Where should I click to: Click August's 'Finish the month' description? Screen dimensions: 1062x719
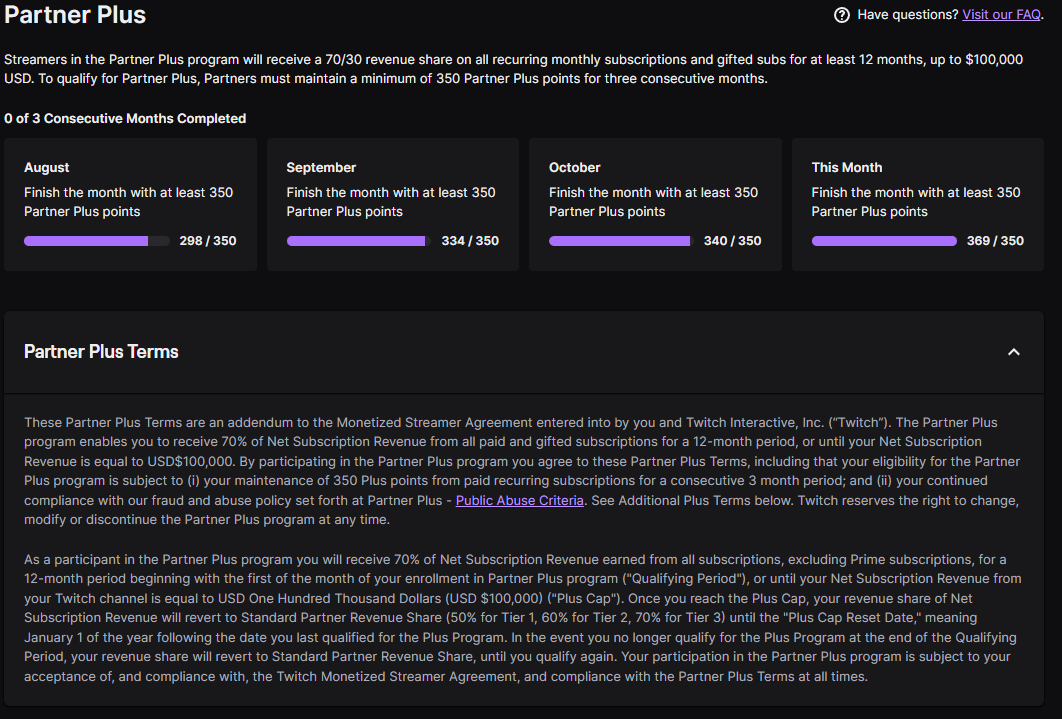tap(129, 202)
